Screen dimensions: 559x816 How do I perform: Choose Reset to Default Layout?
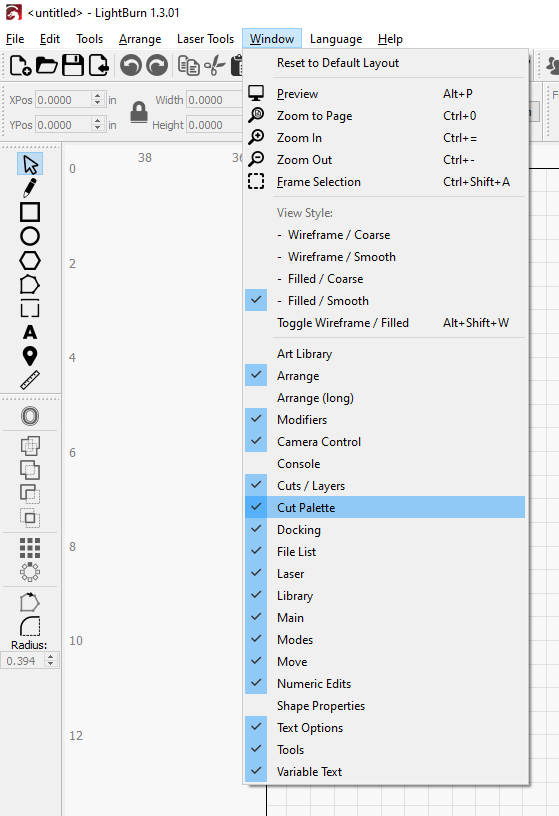click(385, 63)
